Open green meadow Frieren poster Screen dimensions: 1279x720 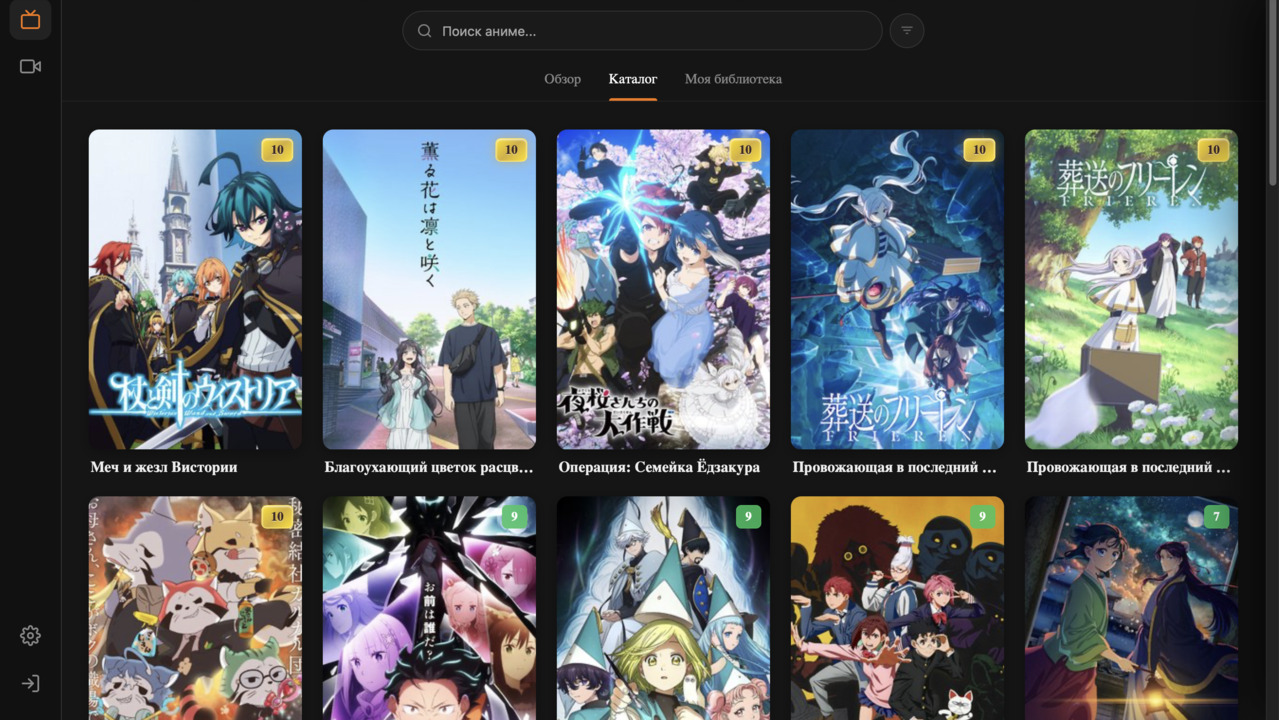(x=1131, y=289)
